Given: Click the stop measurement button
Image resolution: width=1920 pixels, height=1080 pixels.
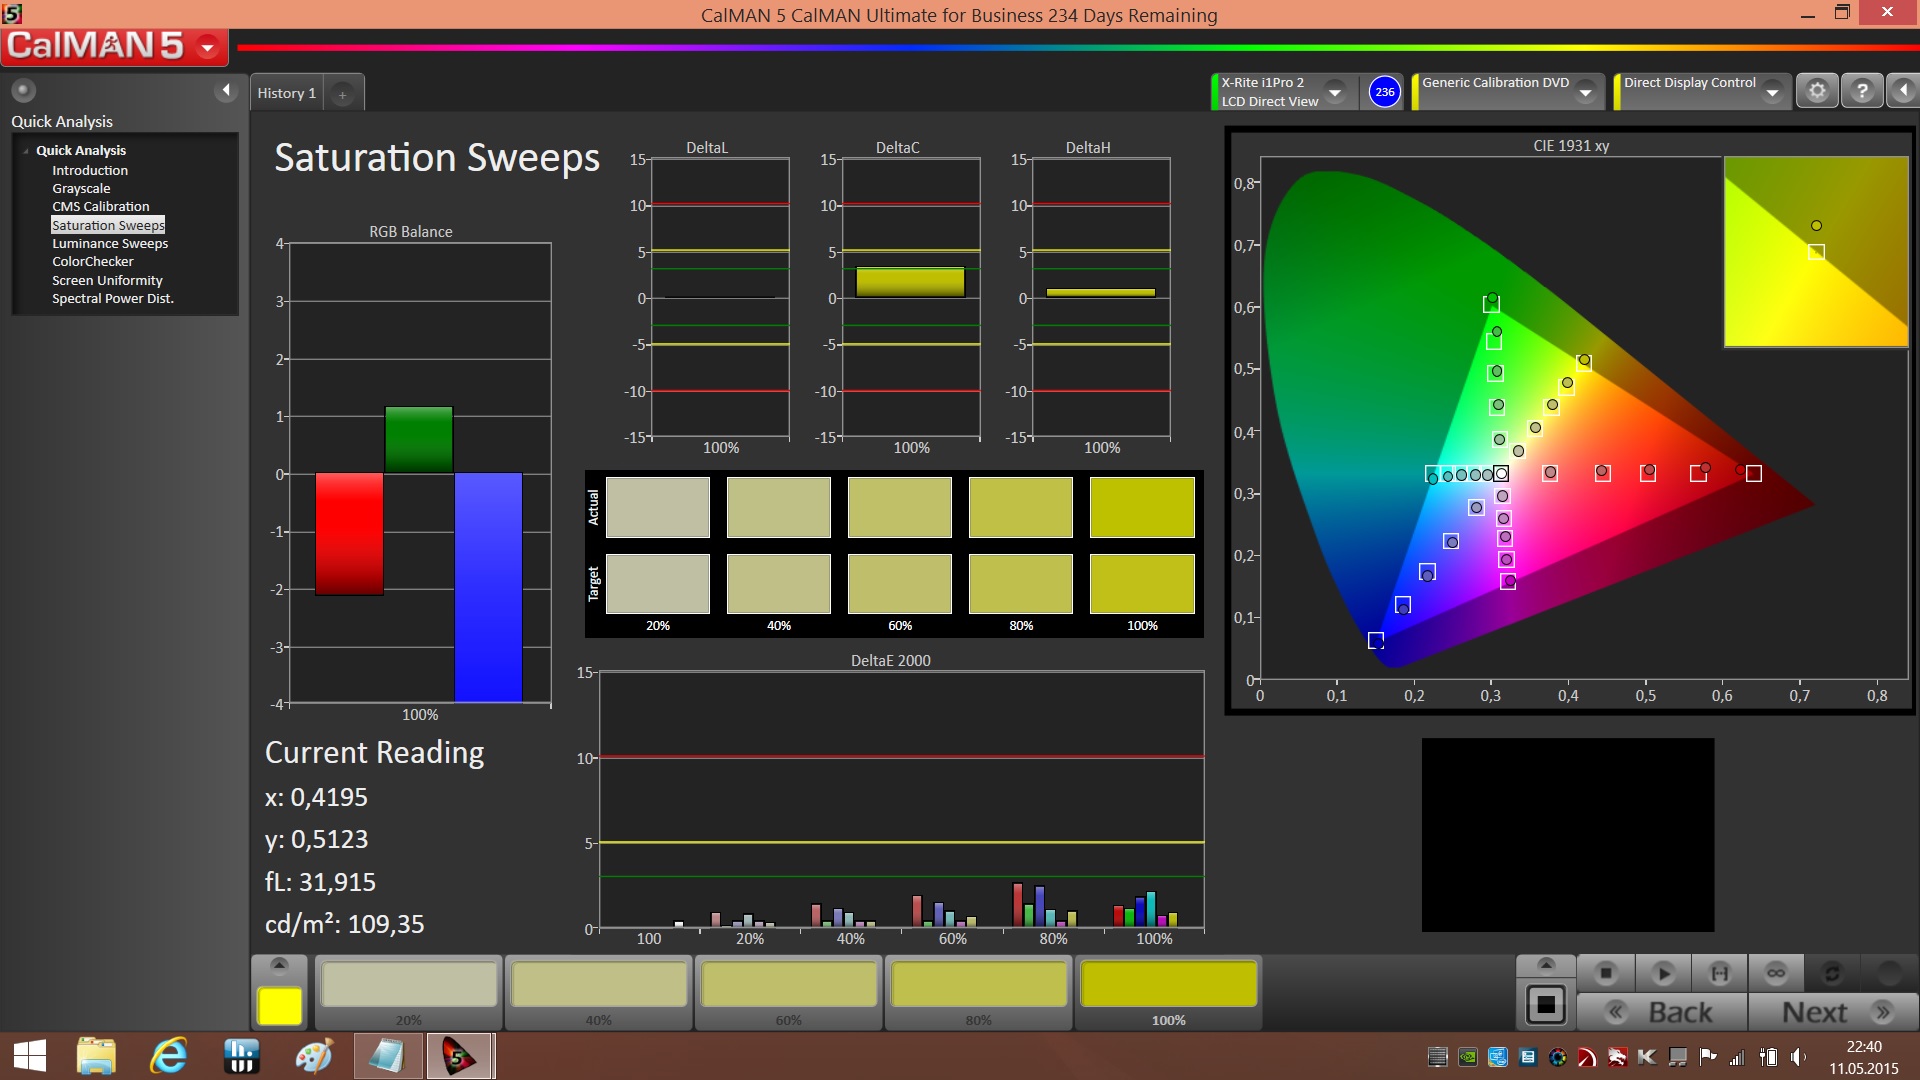Looking at the screenshot, I should (x=1606, y=972).
